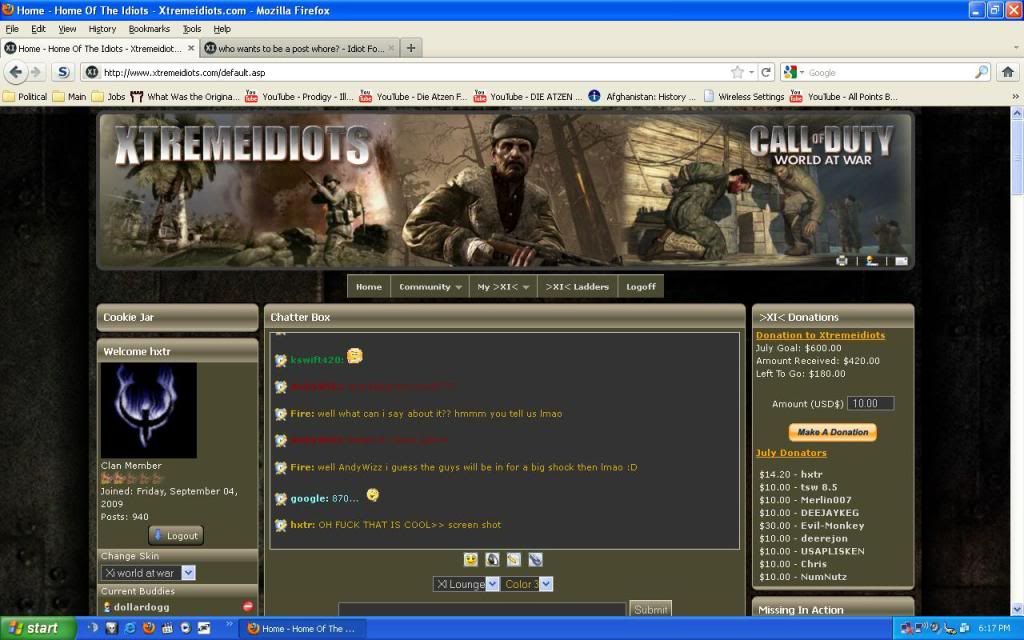Click the donation Amount input field
Image resolution: width=1024 pixels, height=640 pixels.
869,404
